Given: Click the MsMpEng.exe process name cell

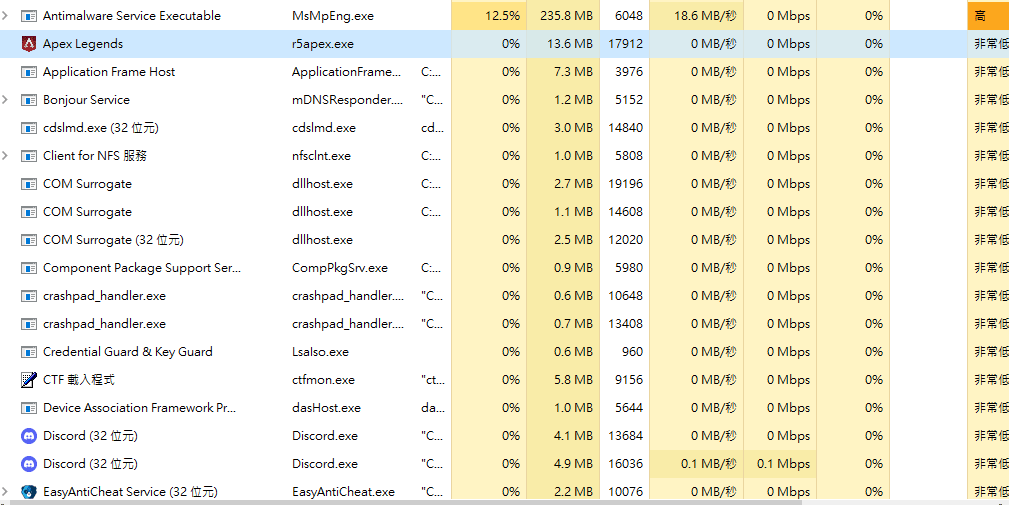Looking at the screenshot, I should pos(333,16).
